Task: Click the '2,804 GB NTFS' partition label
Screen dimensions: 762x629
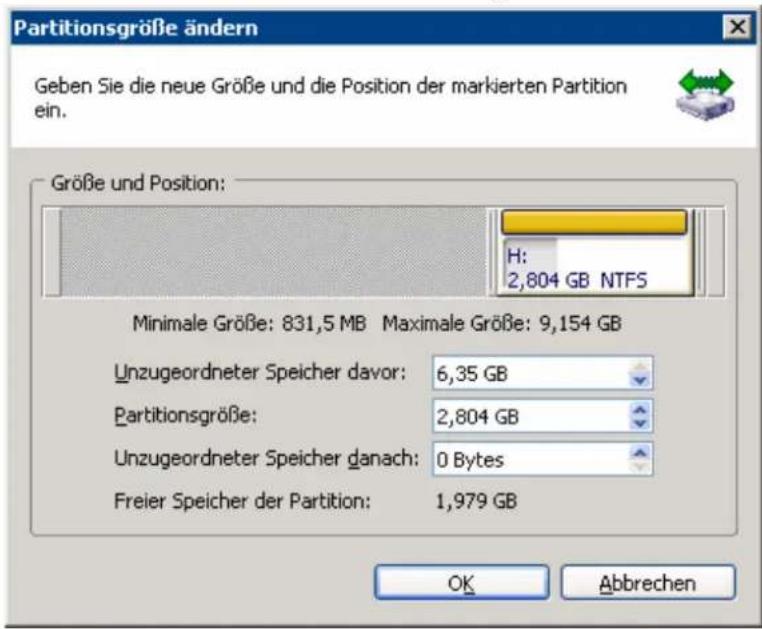Action: [577, 280]
